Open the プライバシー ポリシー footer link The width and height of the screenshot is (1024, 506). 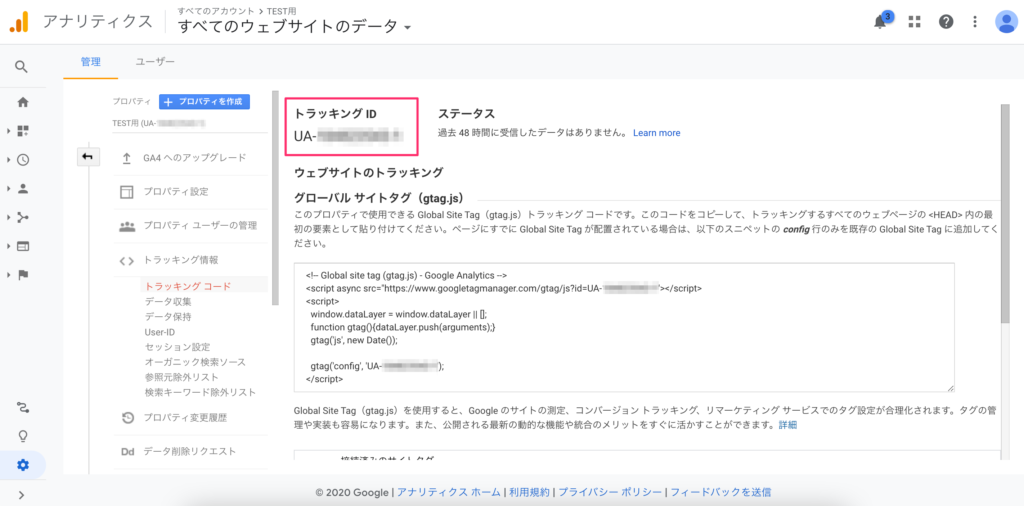[x=609, y=492]
